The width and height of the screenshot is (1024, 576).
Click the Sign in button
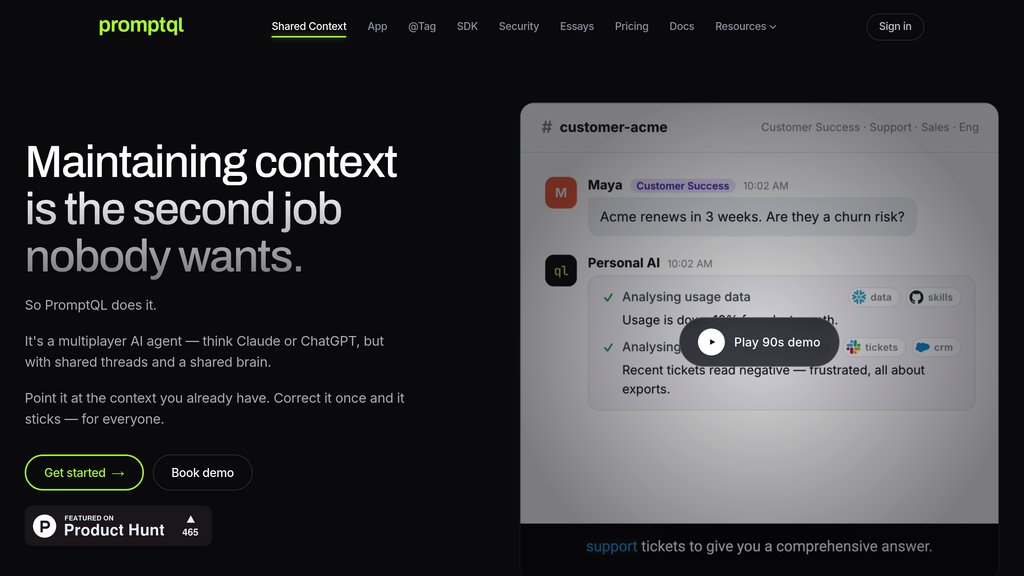(895, 27)
